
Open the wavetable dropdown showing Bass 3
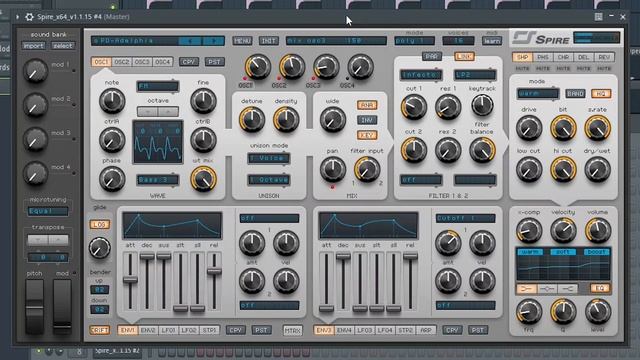(x=158, y=180)
